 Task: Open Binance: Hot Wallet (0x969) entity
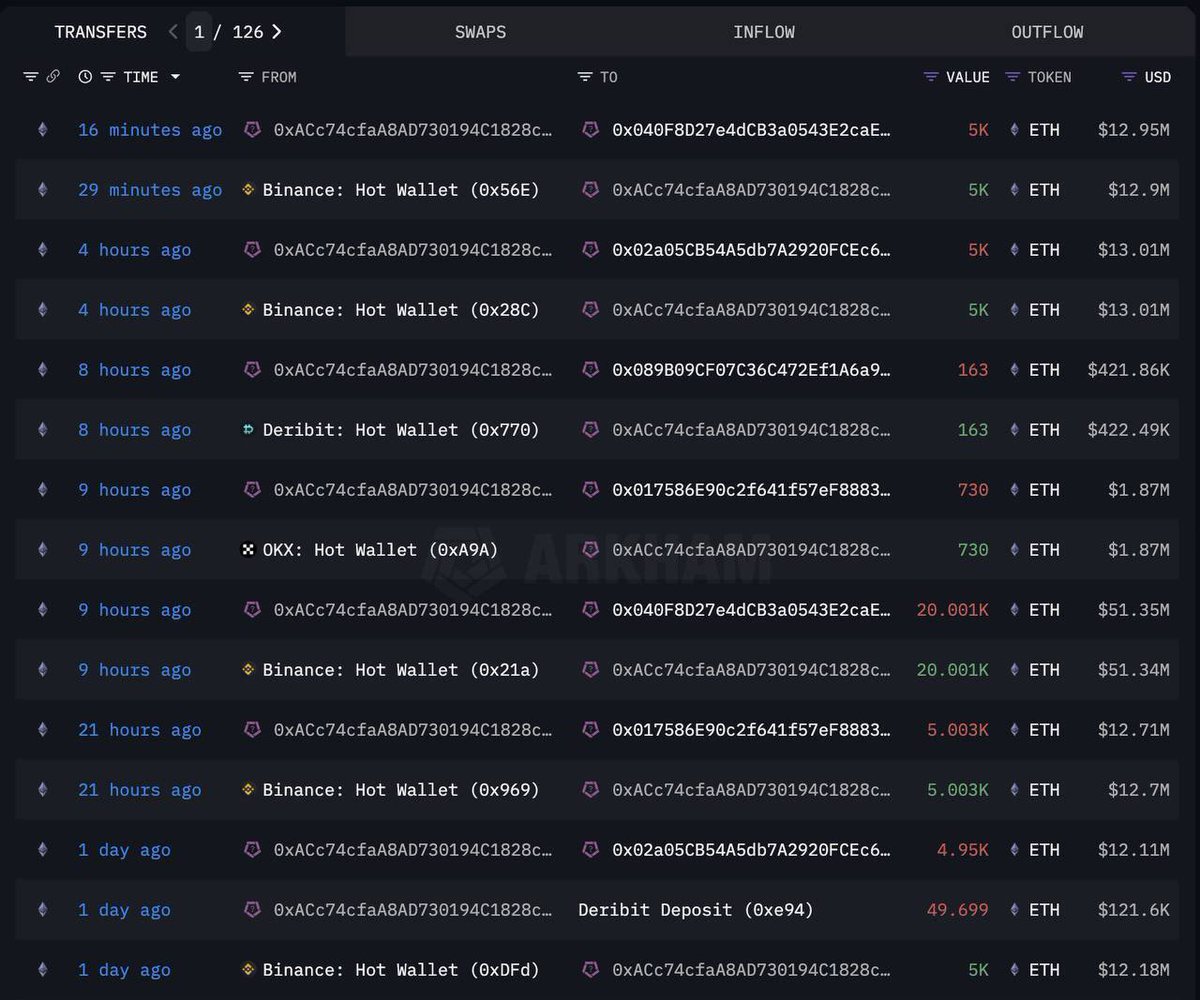[x=401, y=790]
